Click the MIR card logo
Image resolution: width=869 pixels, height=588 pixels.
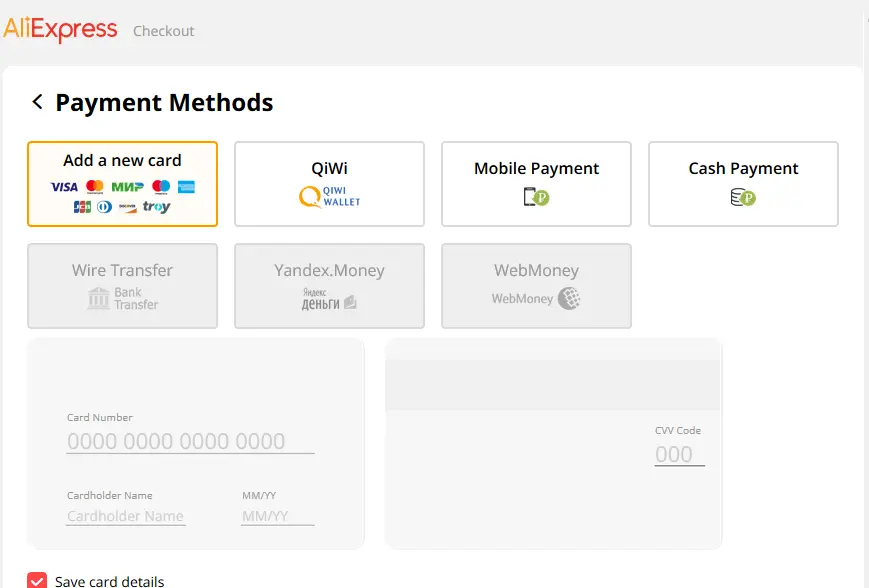pyautogui.click(x=127, y=187)
